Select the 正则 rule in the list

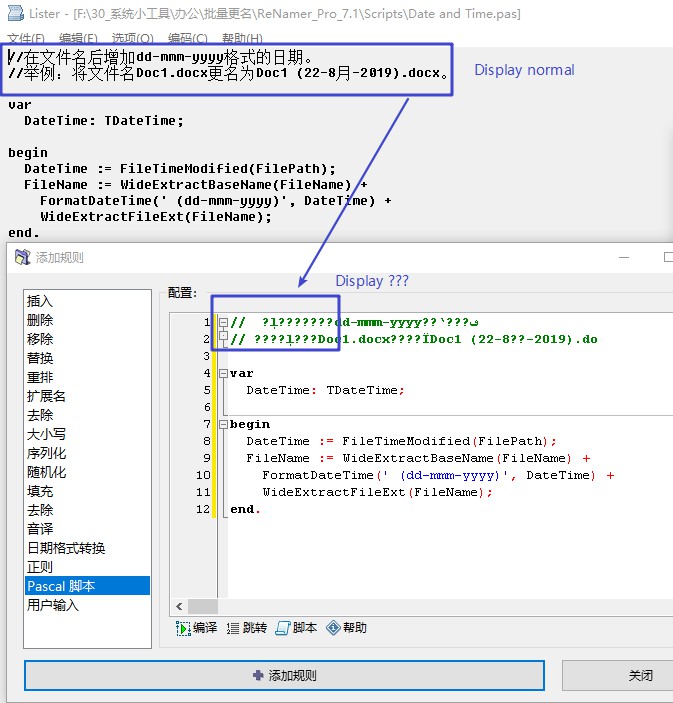(x=40, y=567)
